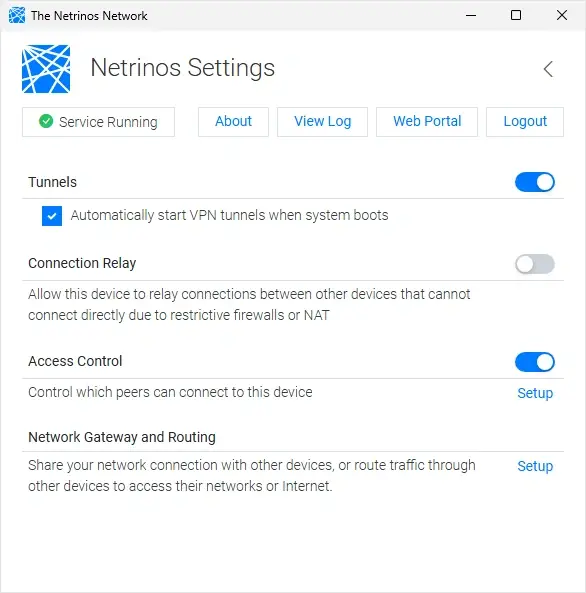This screenshot has width=586, height=593.
Task: Disable the Access Control toggle
Action: tap(535, 362)
